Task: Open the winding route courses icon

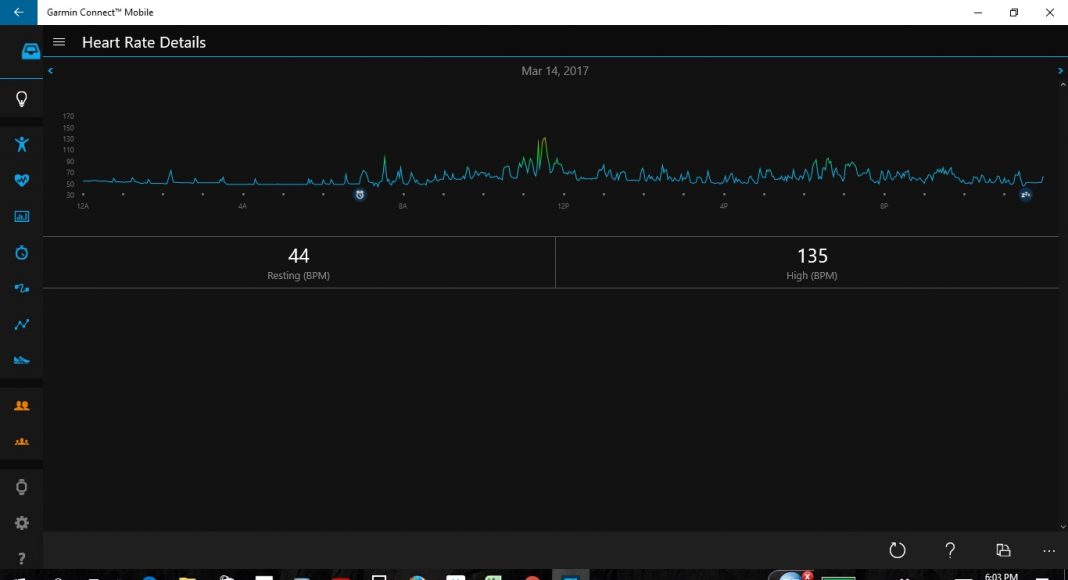Action: 22,289
